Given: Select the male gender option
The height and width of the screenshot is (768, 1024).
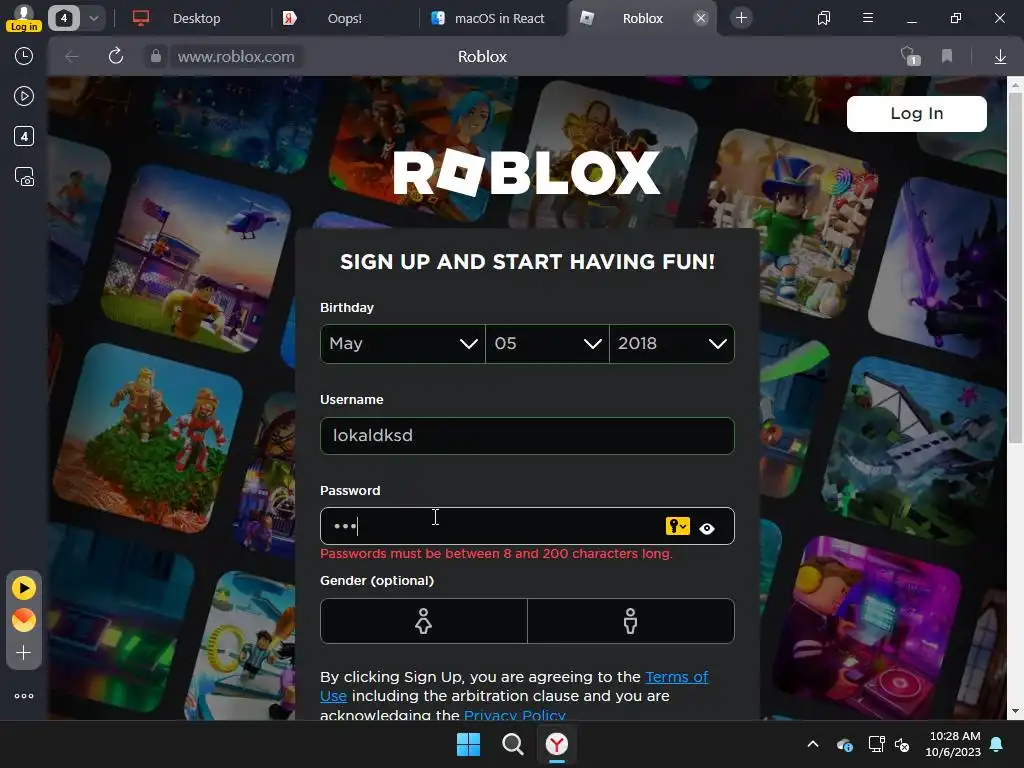Looking at the screenshot, I should click(x=631, y=621).
